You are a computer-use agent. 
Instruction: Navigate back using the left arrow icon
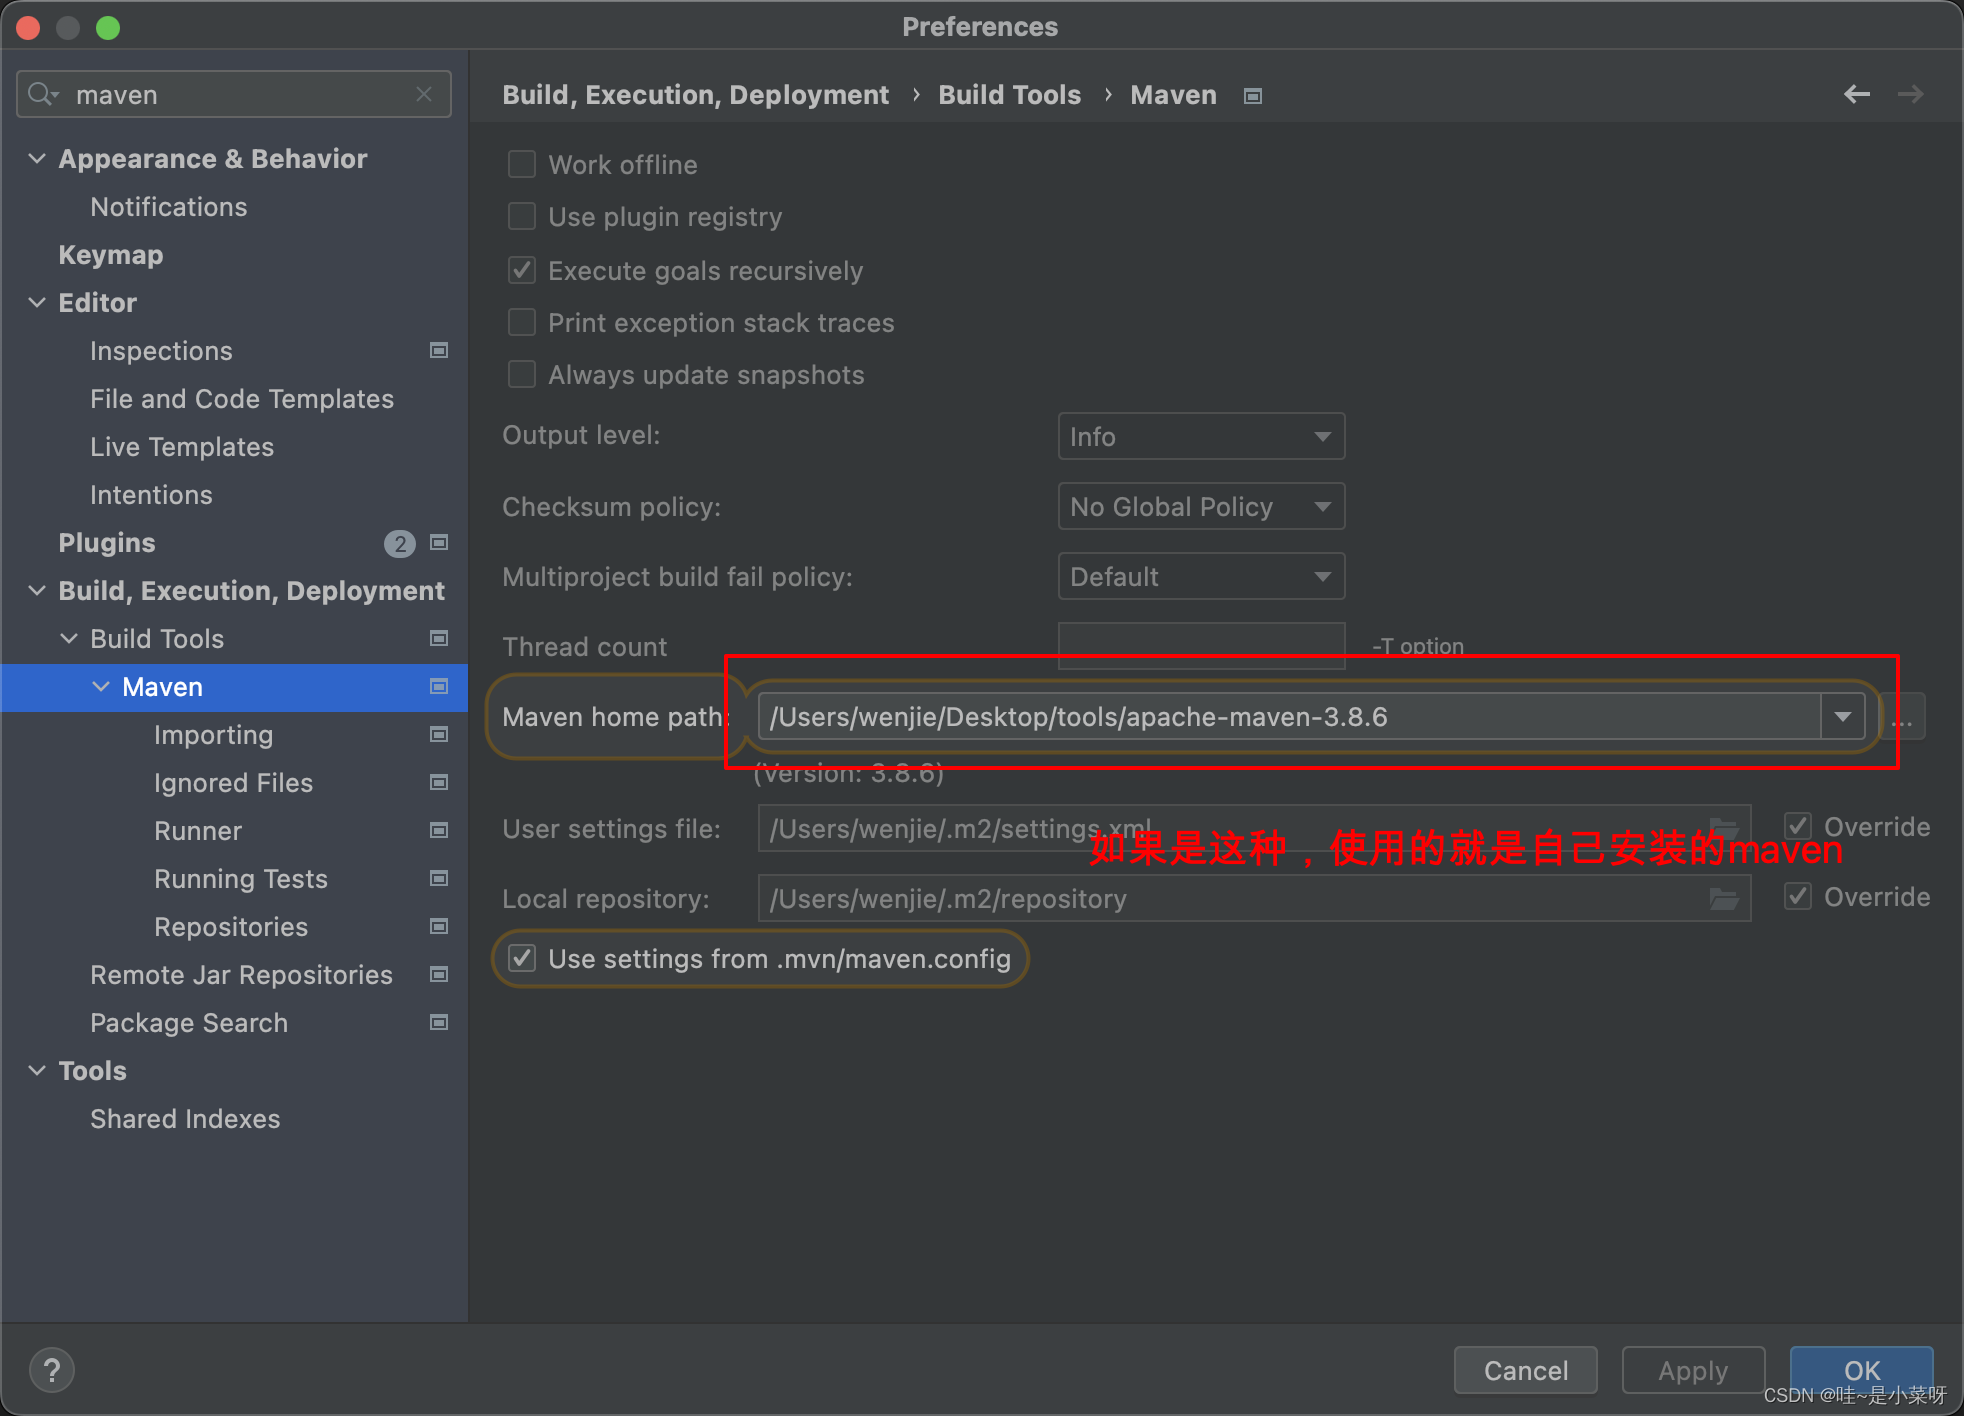(1856, 95)
